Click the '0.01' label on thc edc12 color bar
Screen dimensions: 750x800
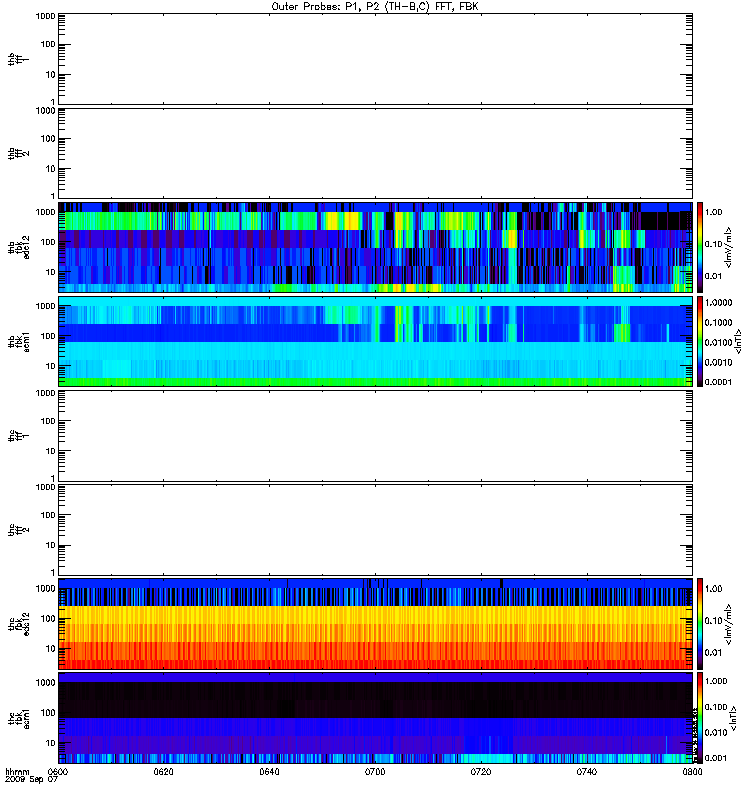tap(714, 653)
